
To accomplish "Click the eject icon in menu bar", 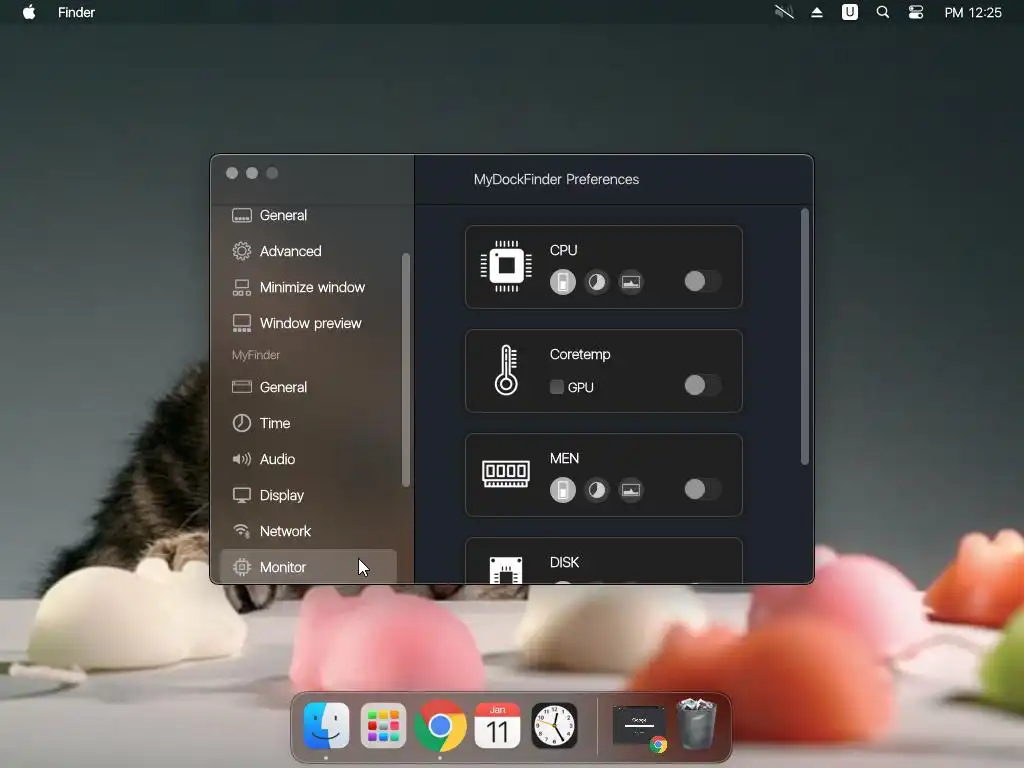I will [x=816, y=12].
